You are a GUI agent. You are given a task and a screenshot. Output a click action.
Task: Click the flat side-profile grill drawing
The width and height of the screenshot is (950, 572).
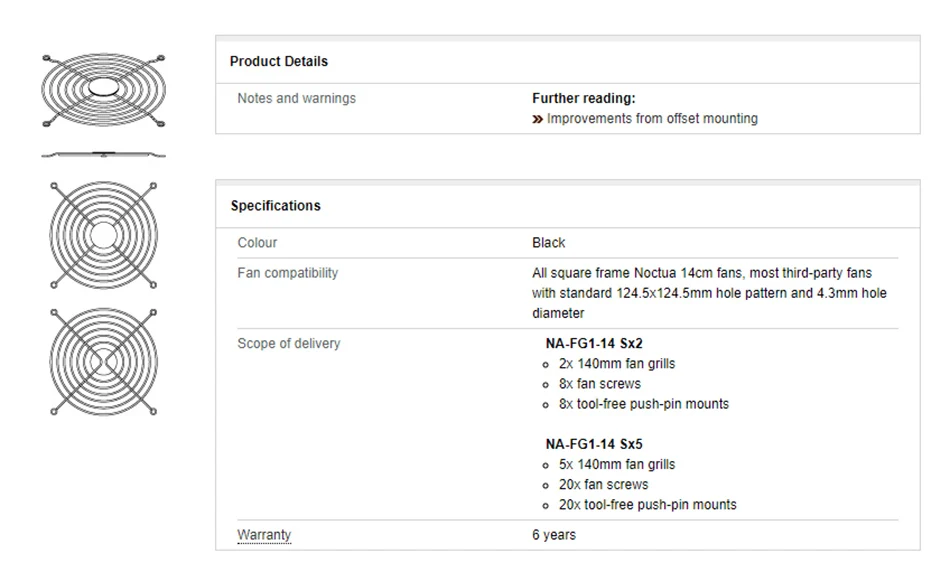coord(103,155)
